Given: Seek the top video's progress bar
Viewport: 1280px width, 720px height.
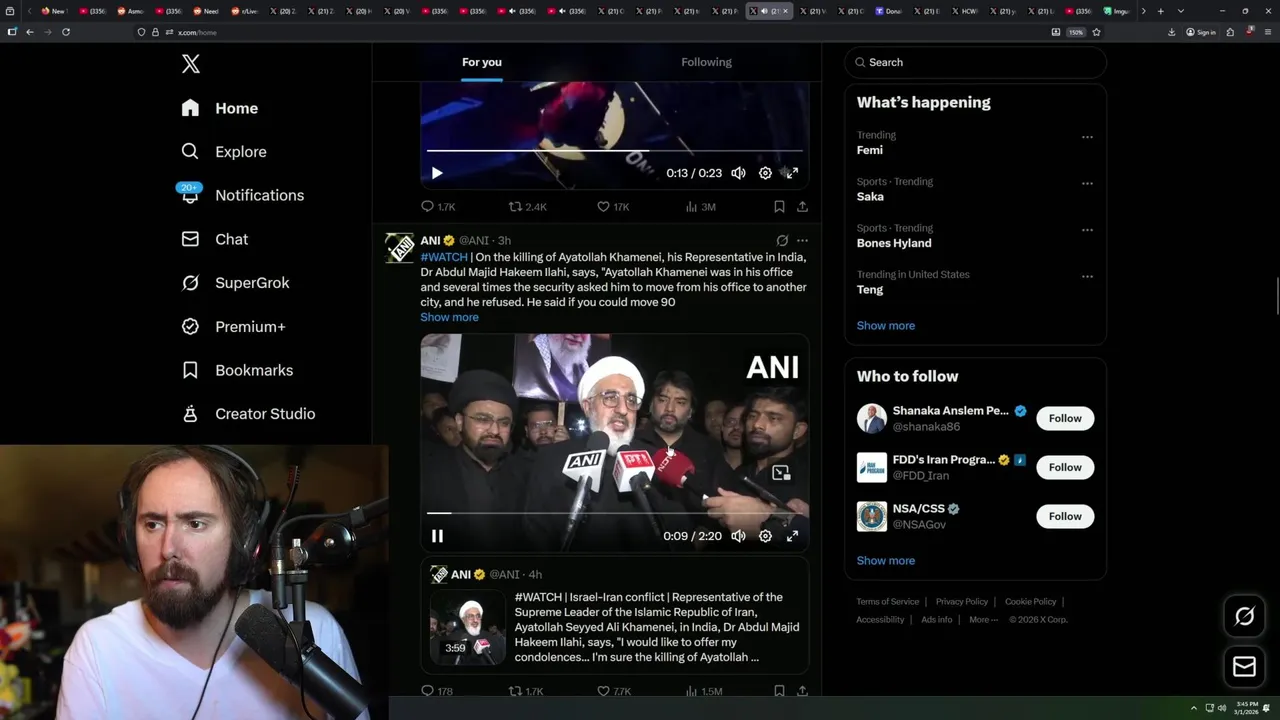Looking at the screenshot, I should pos(614,151).
